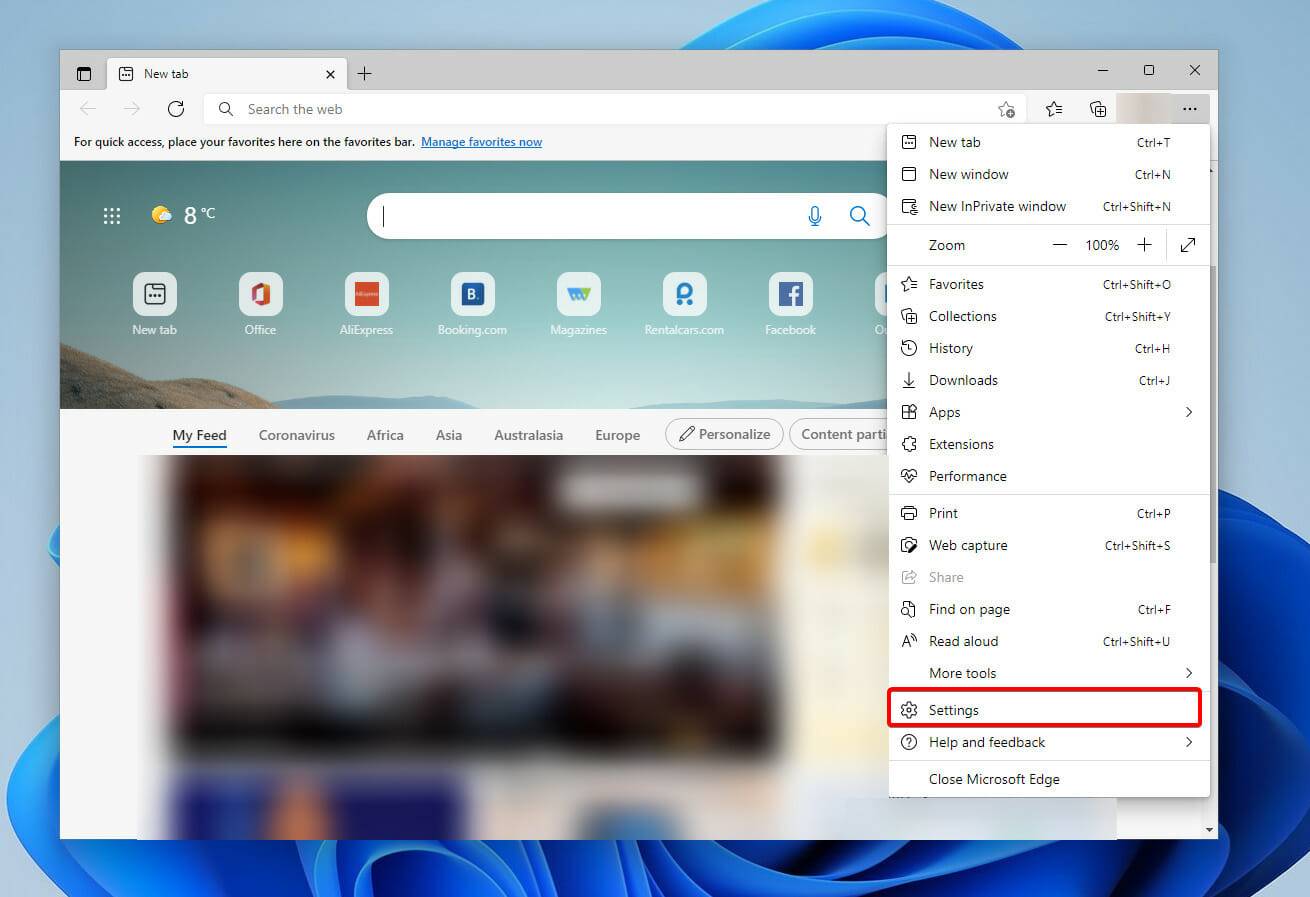Viewport: 1310px width, 897px height.
Task: Choose Close Microsoft Edge
Action: tap(1048, 779)
